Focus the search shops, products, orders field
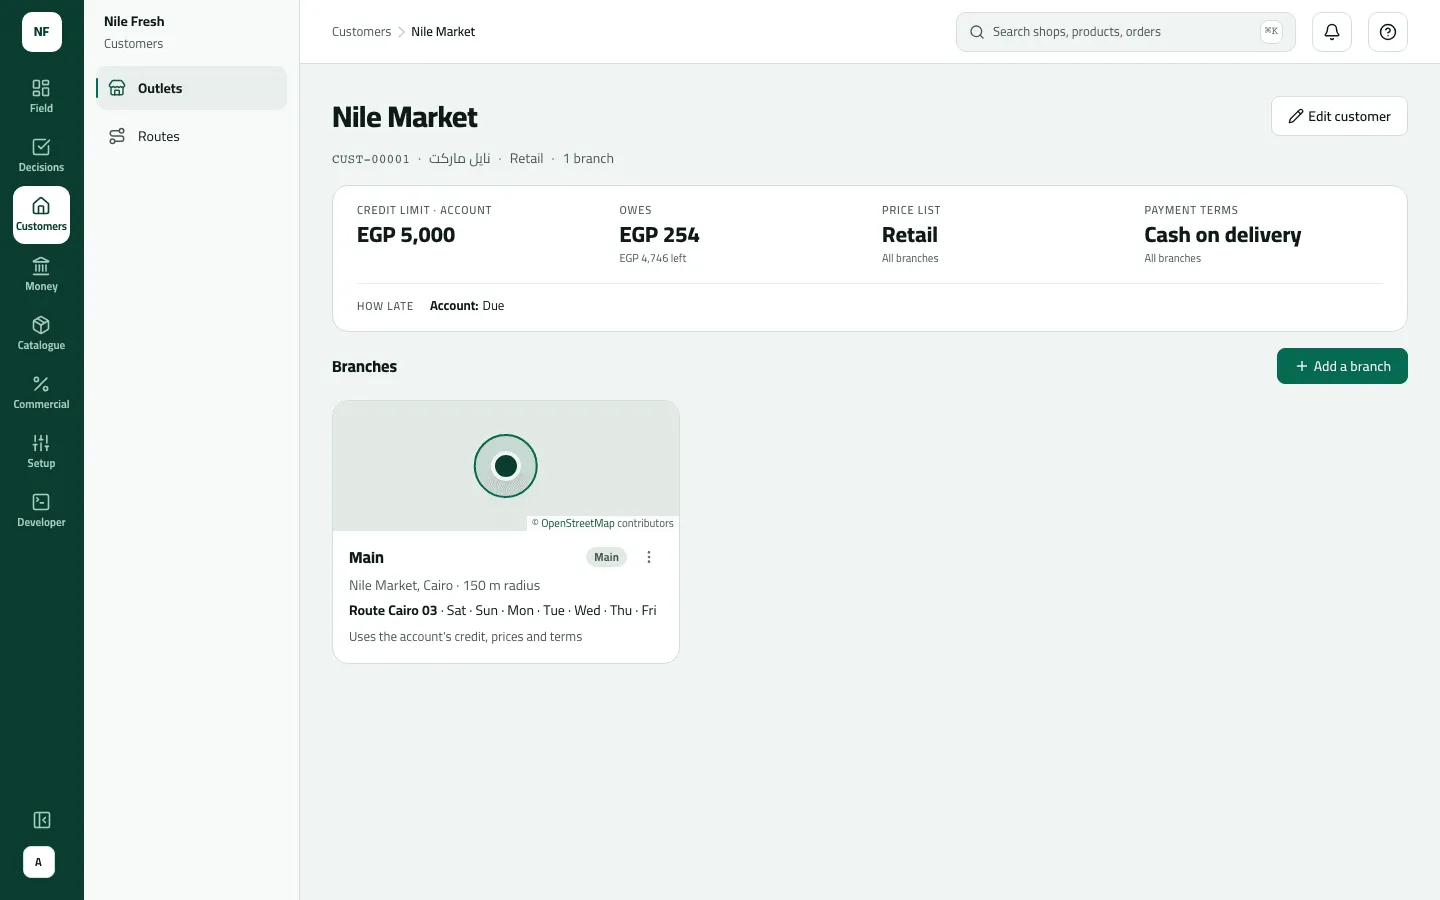 [x=1126, y=32]
